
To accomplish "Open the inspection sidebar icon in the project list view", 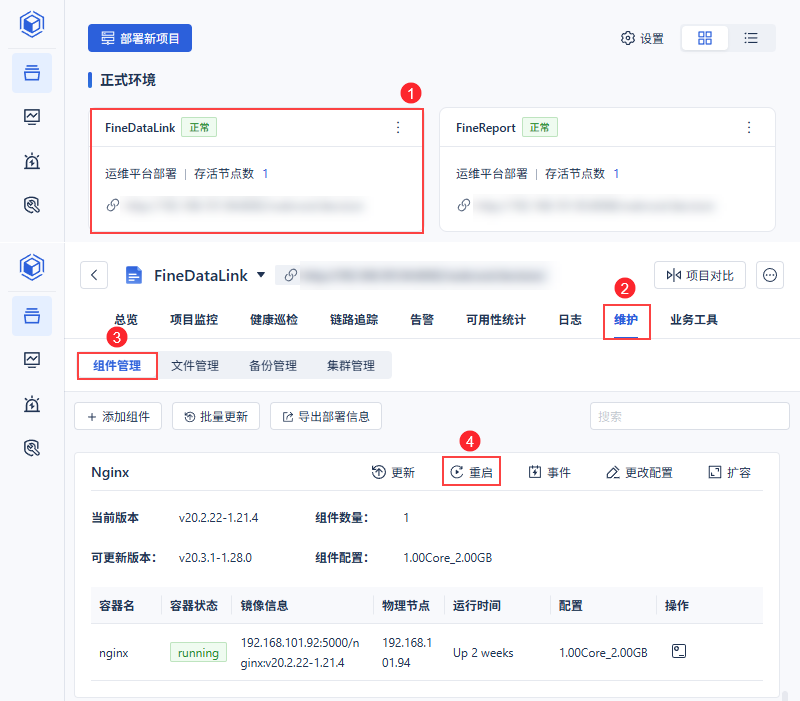I will point(32,205).
